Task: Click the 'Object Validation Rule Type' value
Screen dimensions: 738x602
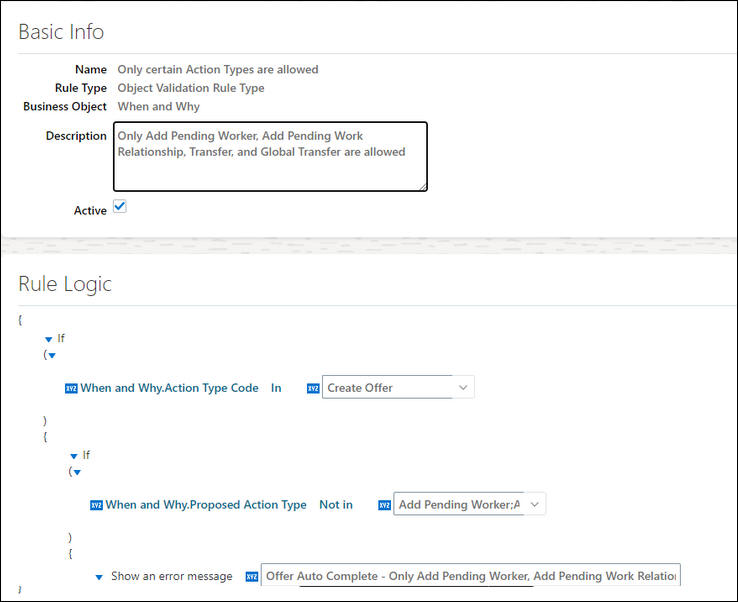Action: pyautogui.click(x=191, y=88)
